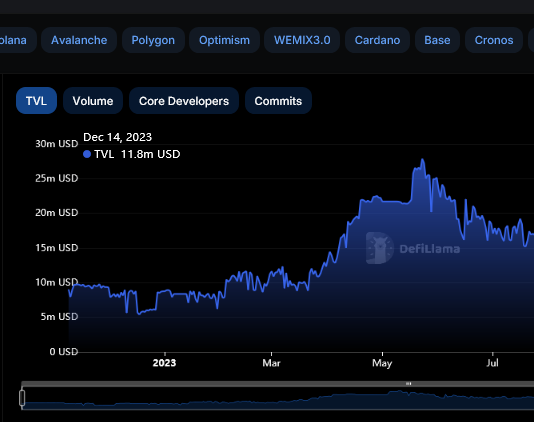
Task: Click the mini overview chart under timeline
Action: [278, 398]
